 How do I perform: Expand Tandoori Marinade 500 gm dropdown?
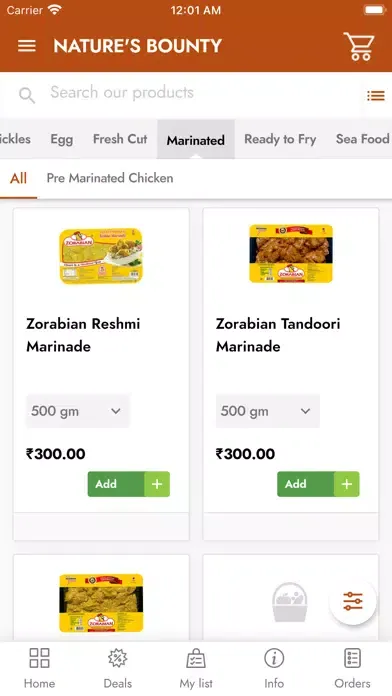pos(268,411)
